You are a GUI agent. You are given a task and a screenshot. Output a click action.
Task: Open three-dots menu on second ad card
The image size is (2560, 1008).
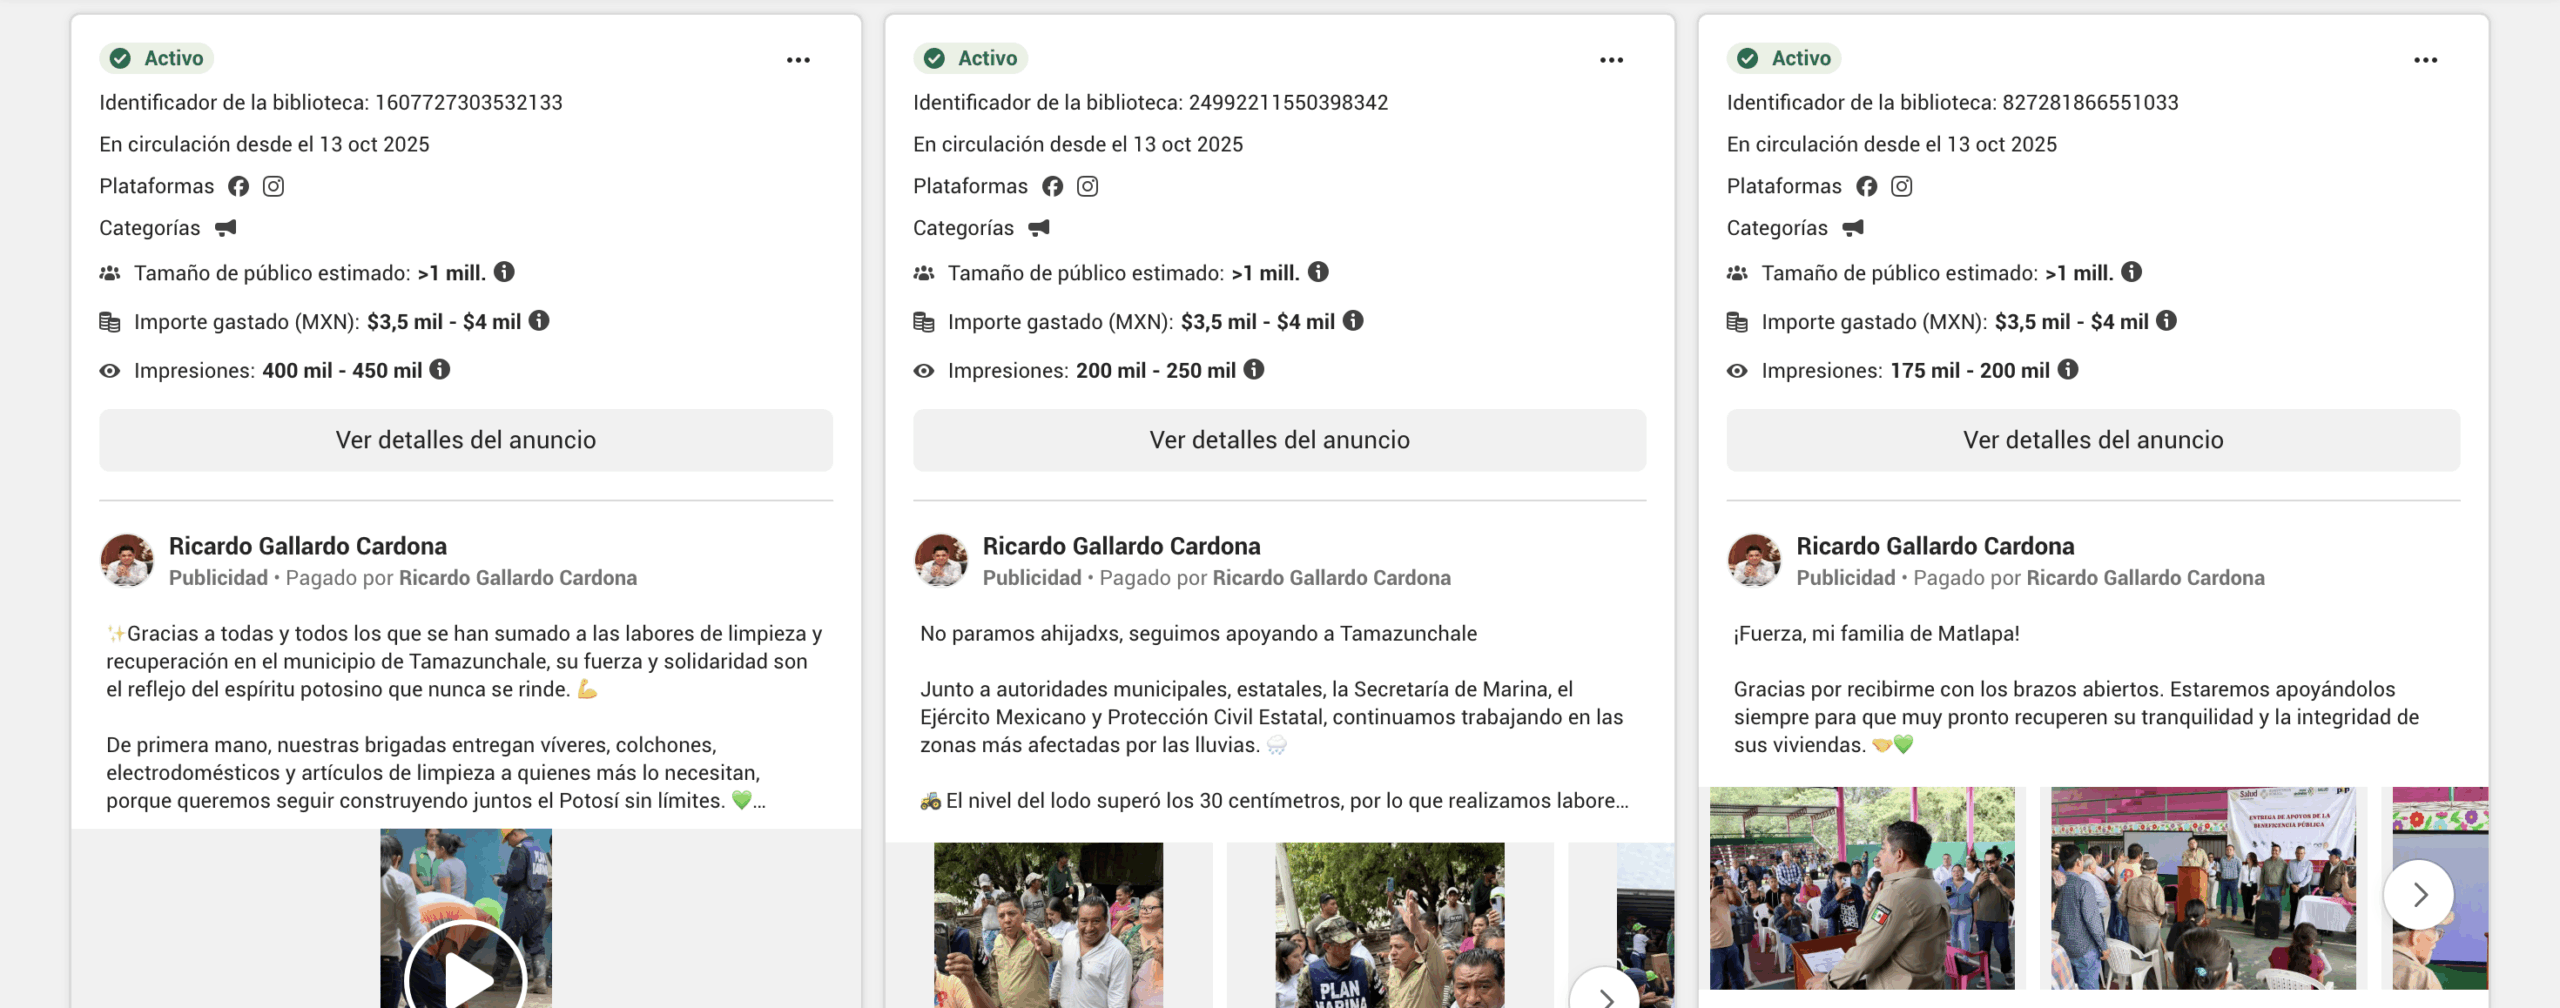click(x=1611, y=60)
